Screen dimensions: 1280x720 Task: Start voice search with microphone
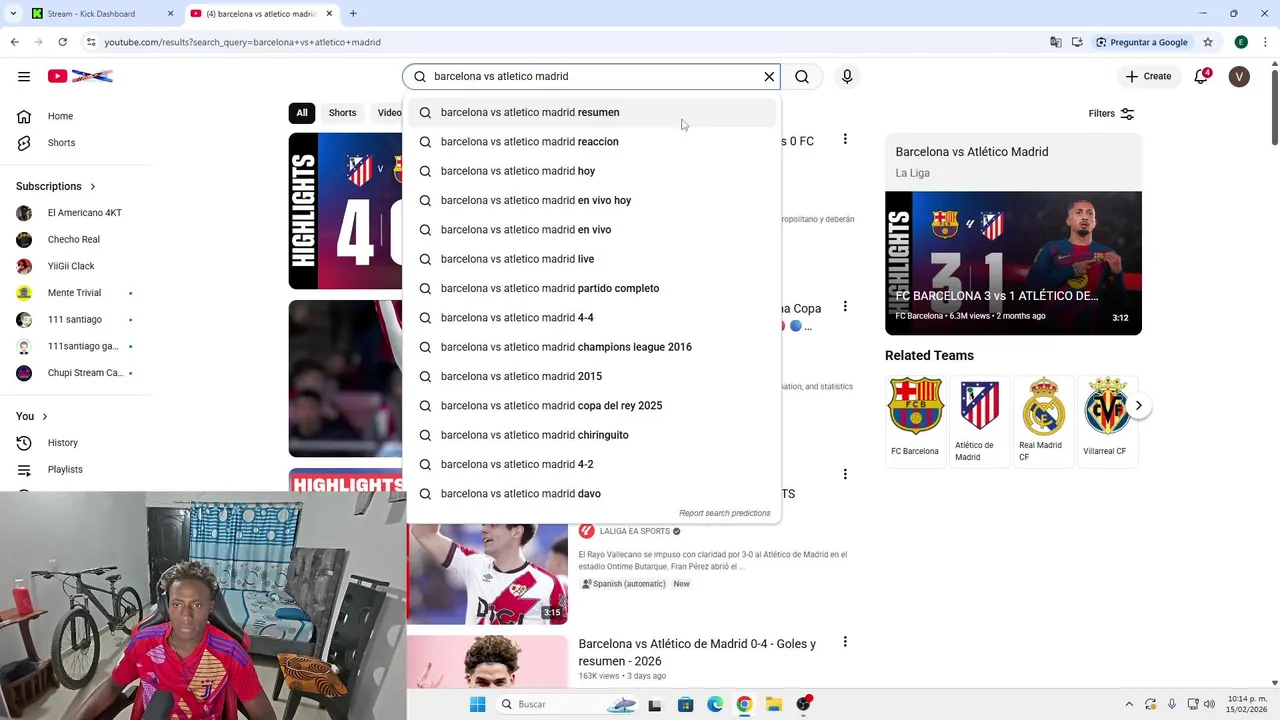pos(847,76)
